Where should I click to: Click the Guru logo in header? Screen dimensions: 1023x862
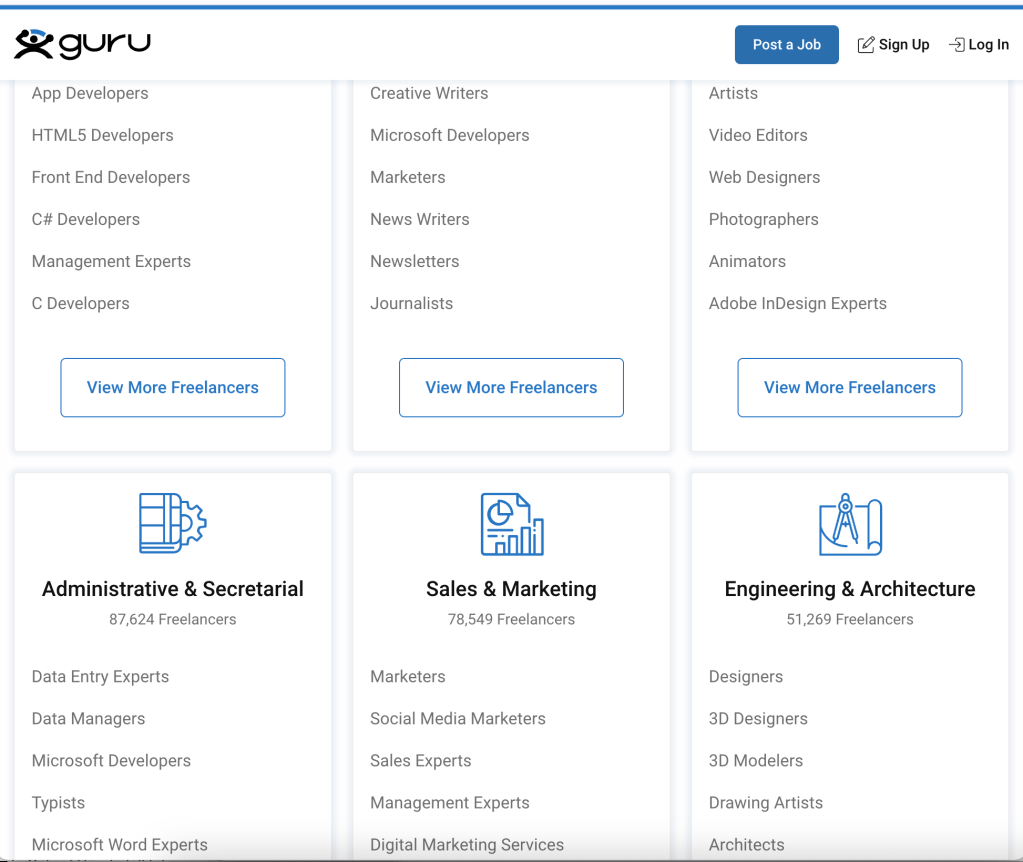coord(82,44)
